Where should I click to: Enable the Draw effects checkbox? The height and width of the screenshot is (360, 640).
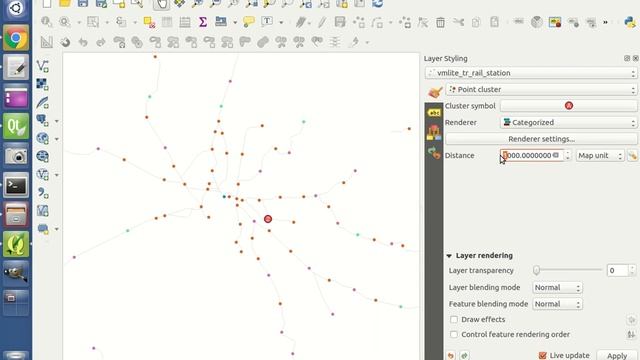coord(454,319)
